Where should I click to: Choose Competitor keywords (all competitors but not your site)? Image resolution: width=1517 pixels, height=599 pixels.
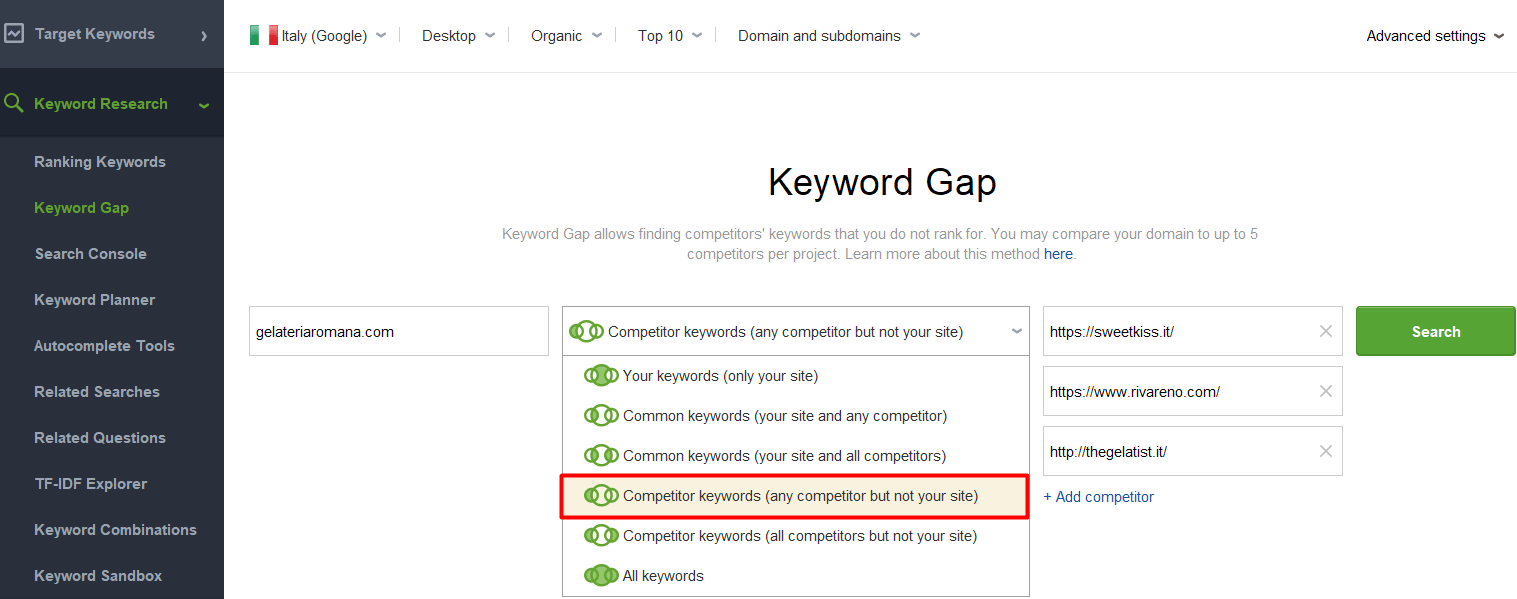[x=795, y=536]
